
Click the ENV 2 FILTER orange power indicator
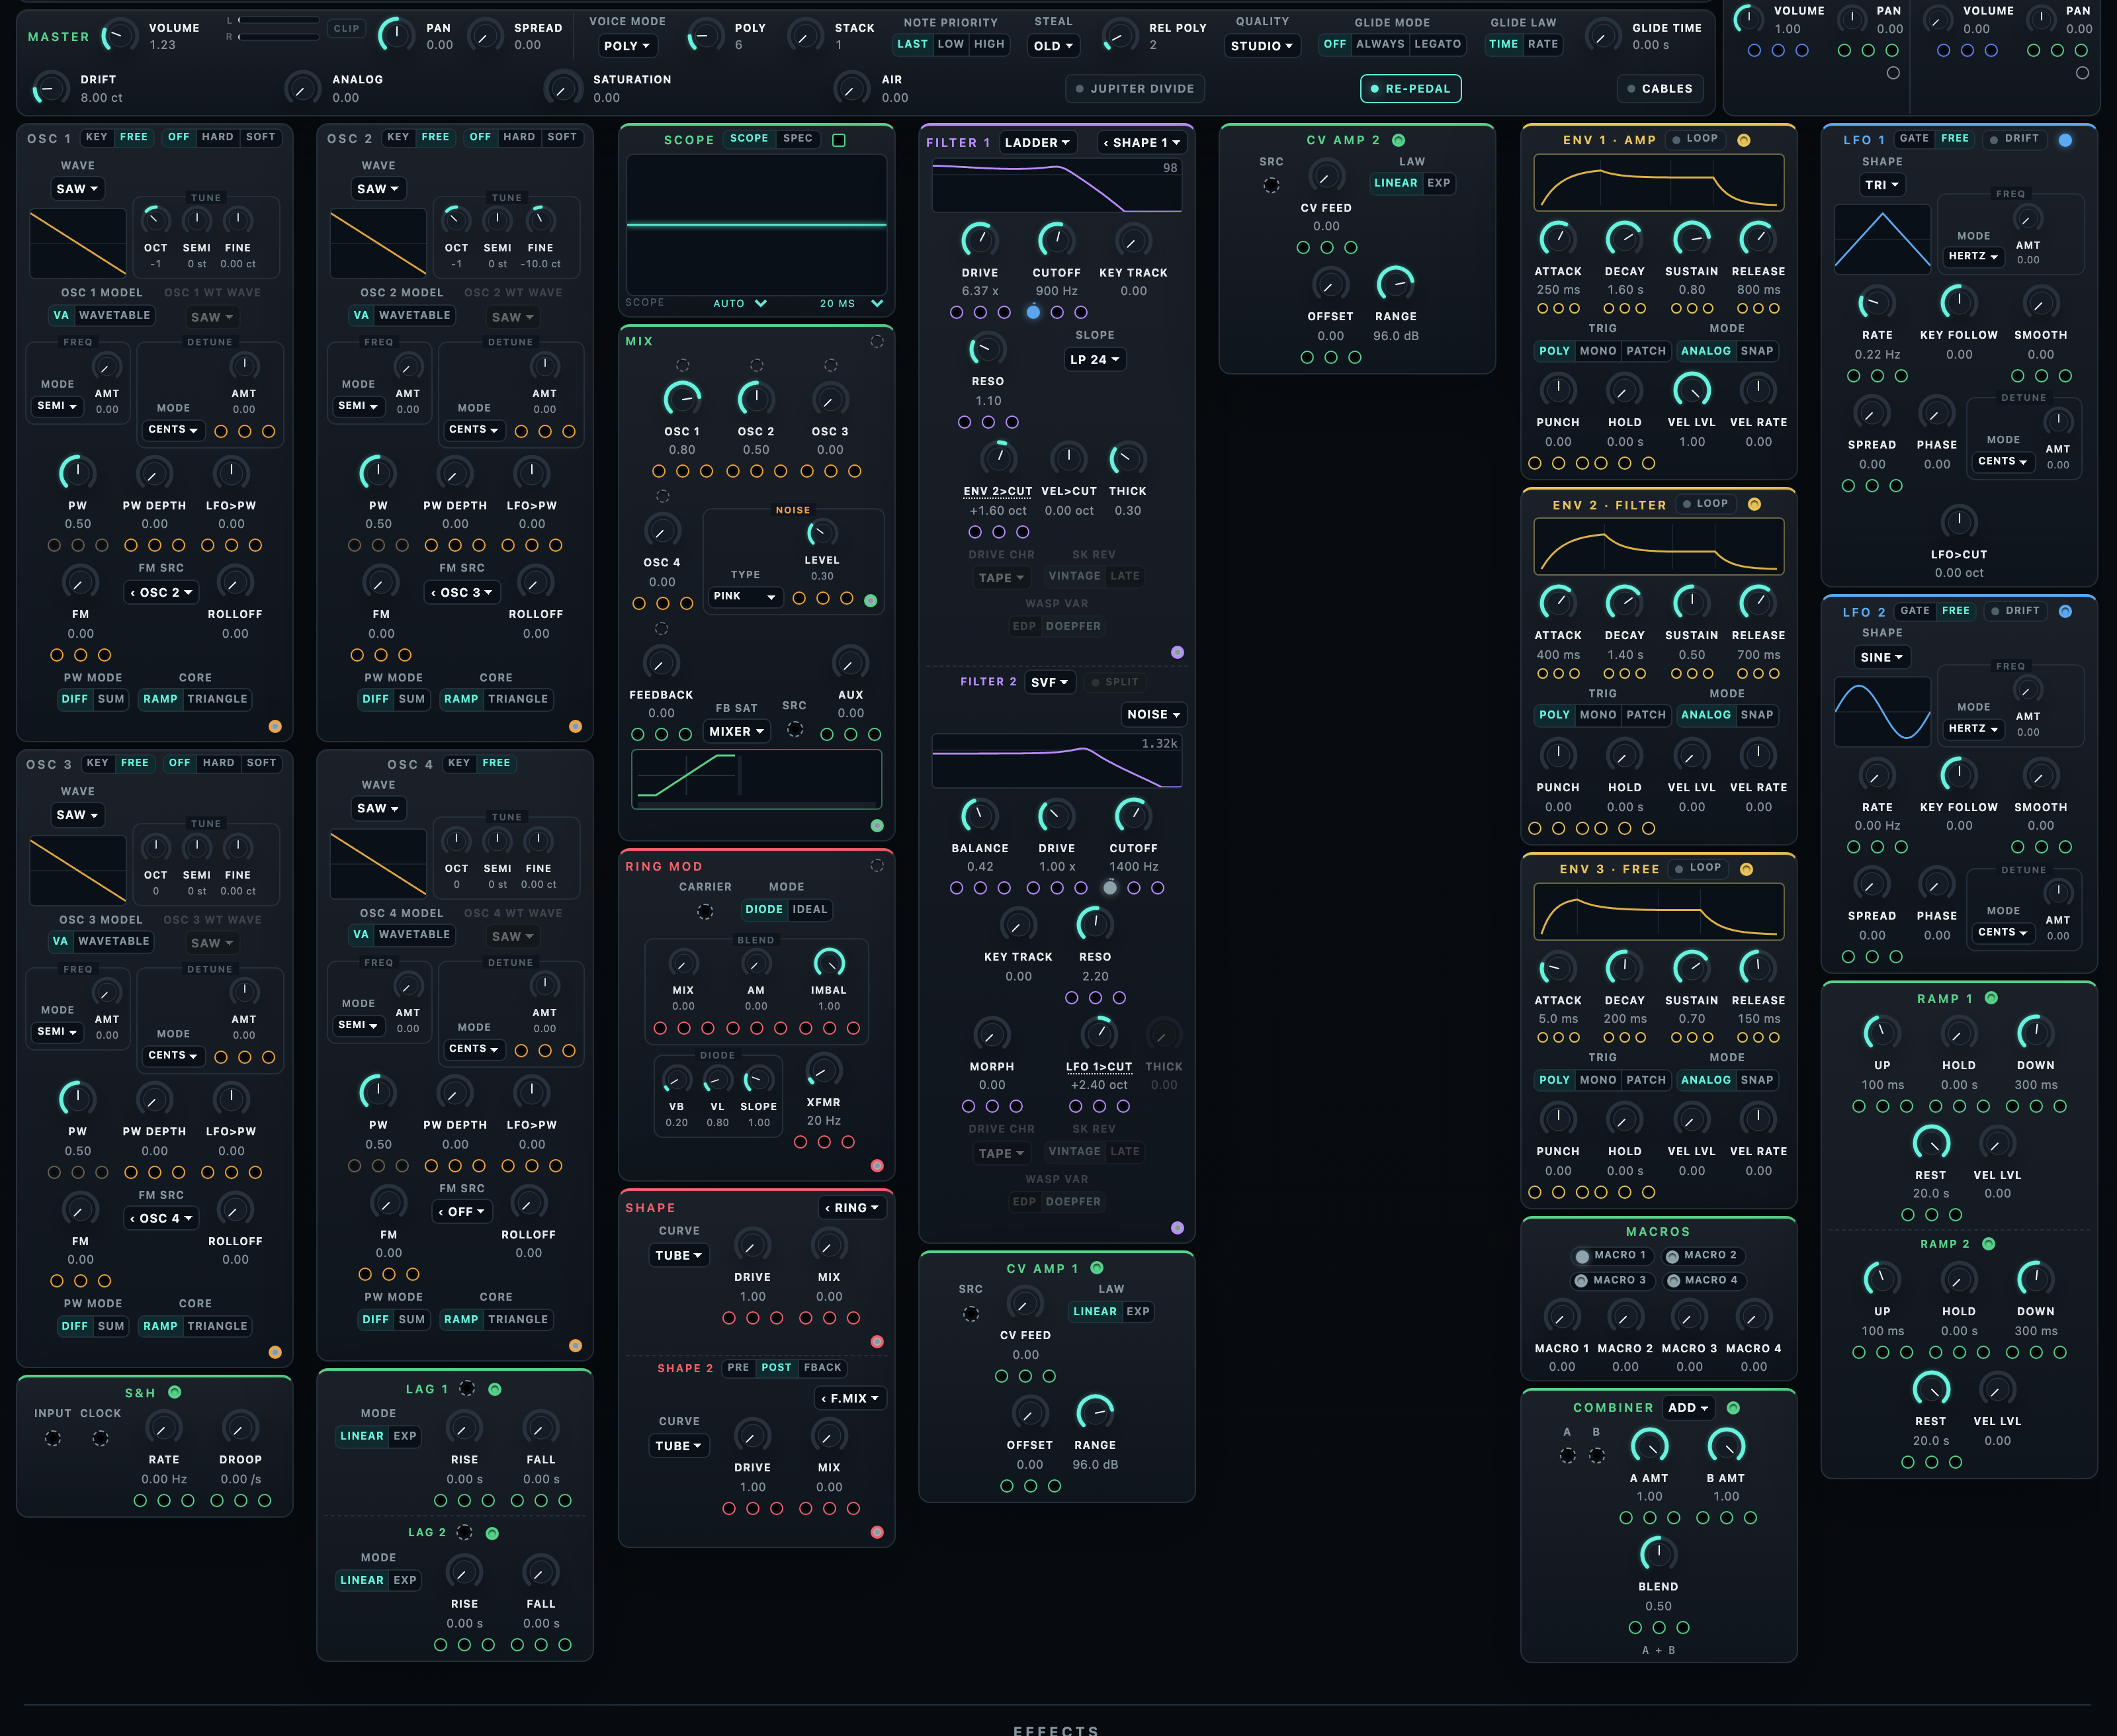1754,504
